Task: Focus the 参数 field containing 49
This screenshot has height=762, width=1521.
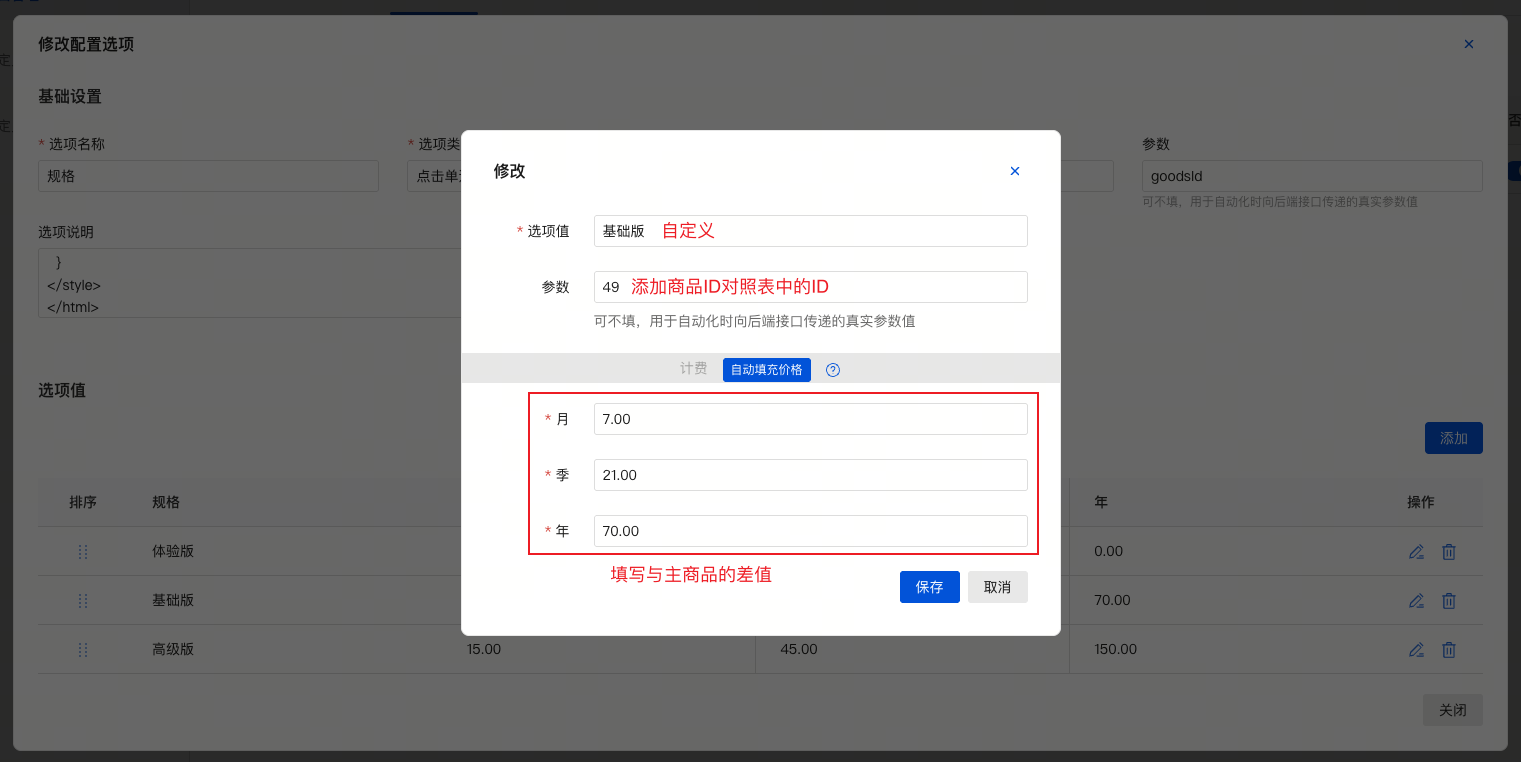Action: pyautogui.click(x=810, y=287)
